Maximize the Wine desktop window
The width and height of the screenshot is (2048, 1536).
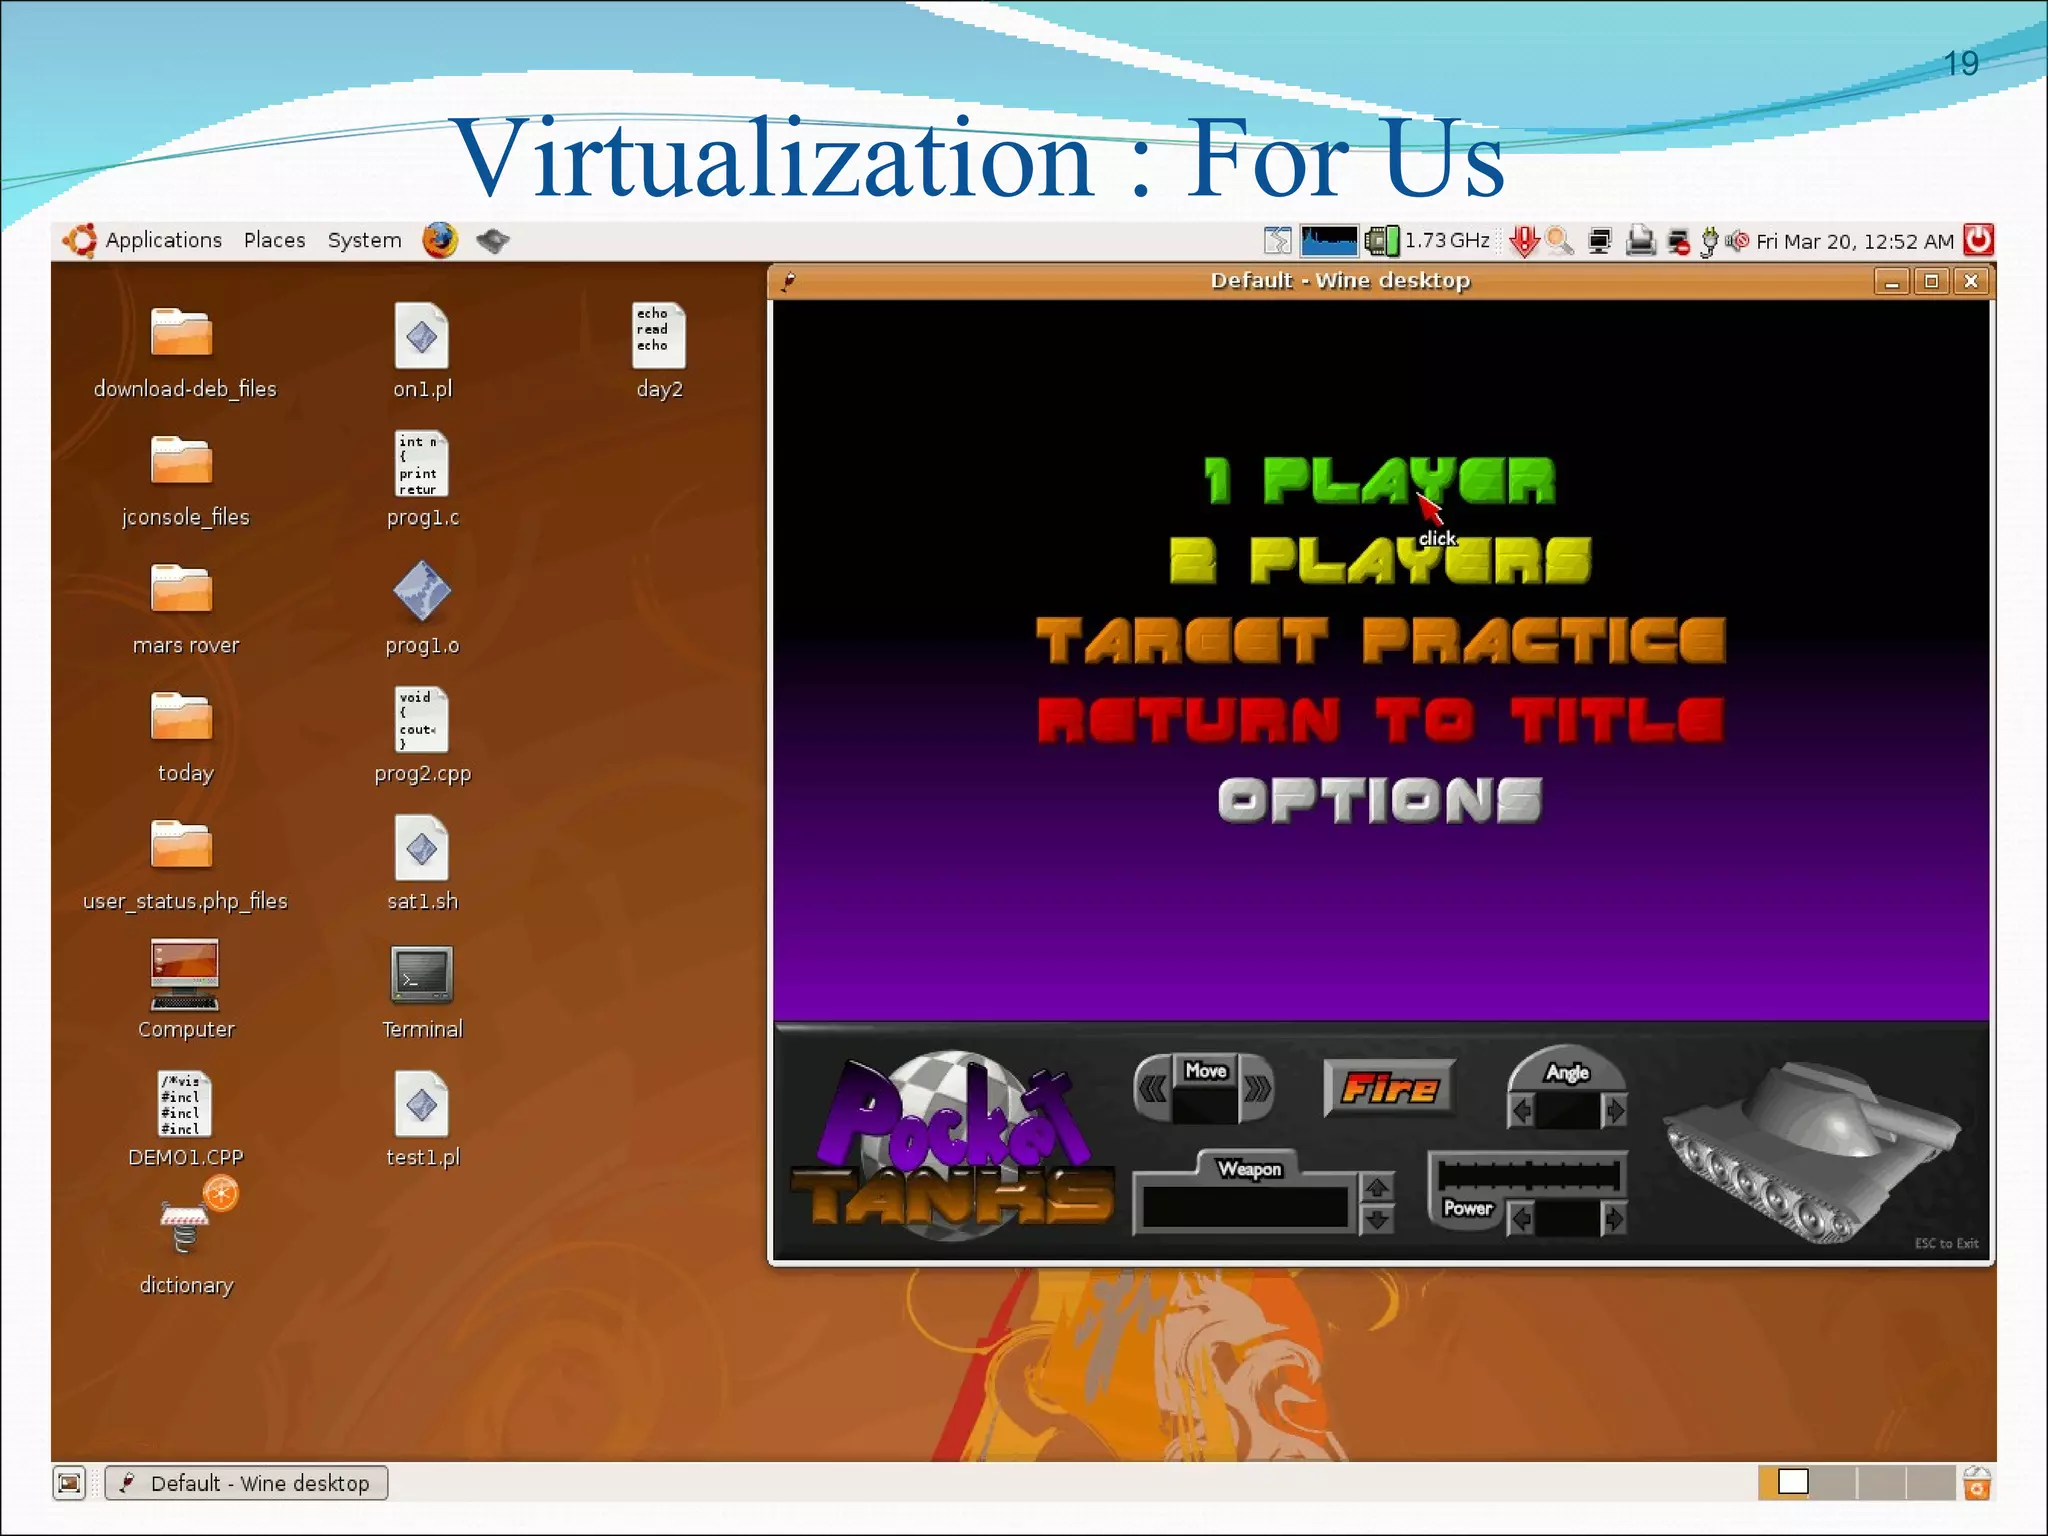coord(1931,281)
